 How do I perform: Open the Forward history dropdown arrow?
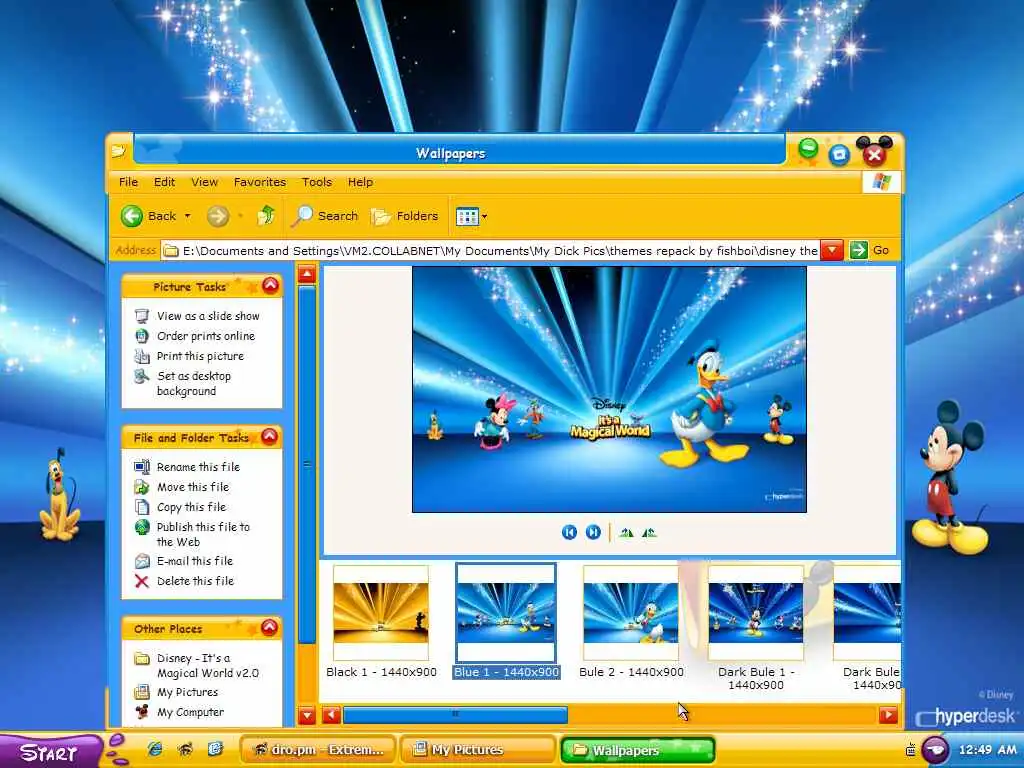point(240,216)
